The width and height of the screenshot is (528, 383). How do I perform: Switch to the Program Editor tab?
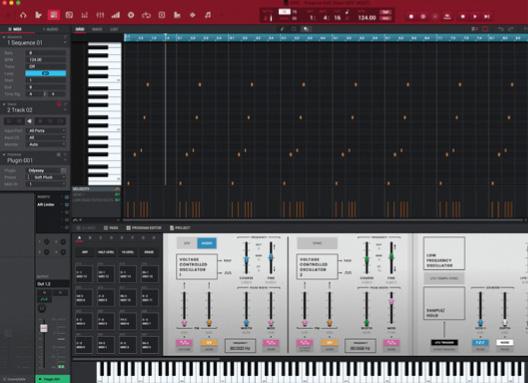(x=144, y=228)
